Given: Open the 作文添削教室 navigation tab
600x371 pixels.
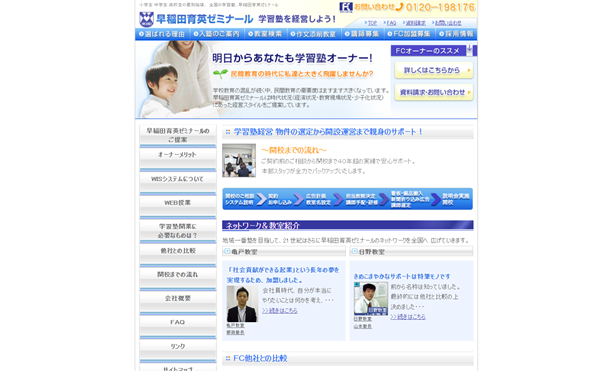Looking at the screenshot, I should [x=313, y=34].
